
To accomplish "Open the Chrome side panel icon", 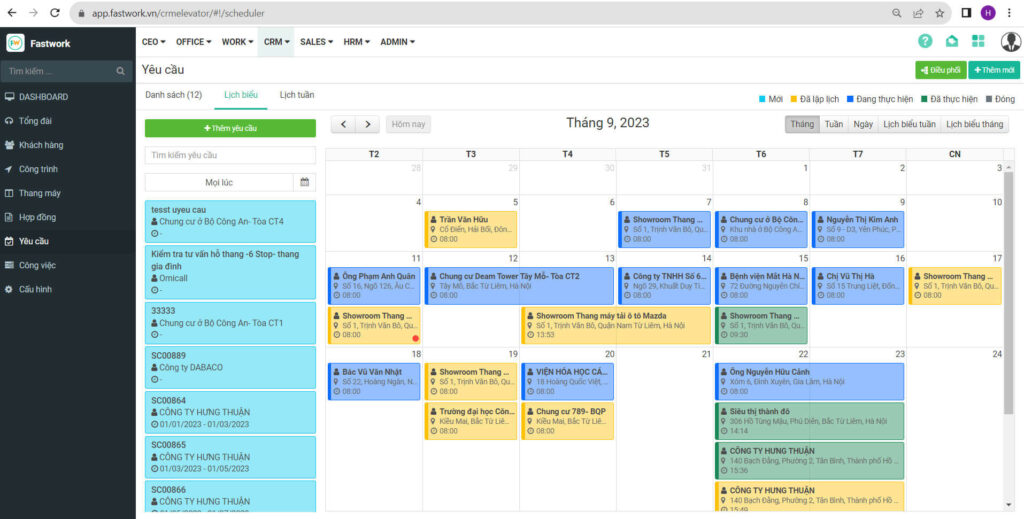I will (967, 13).
